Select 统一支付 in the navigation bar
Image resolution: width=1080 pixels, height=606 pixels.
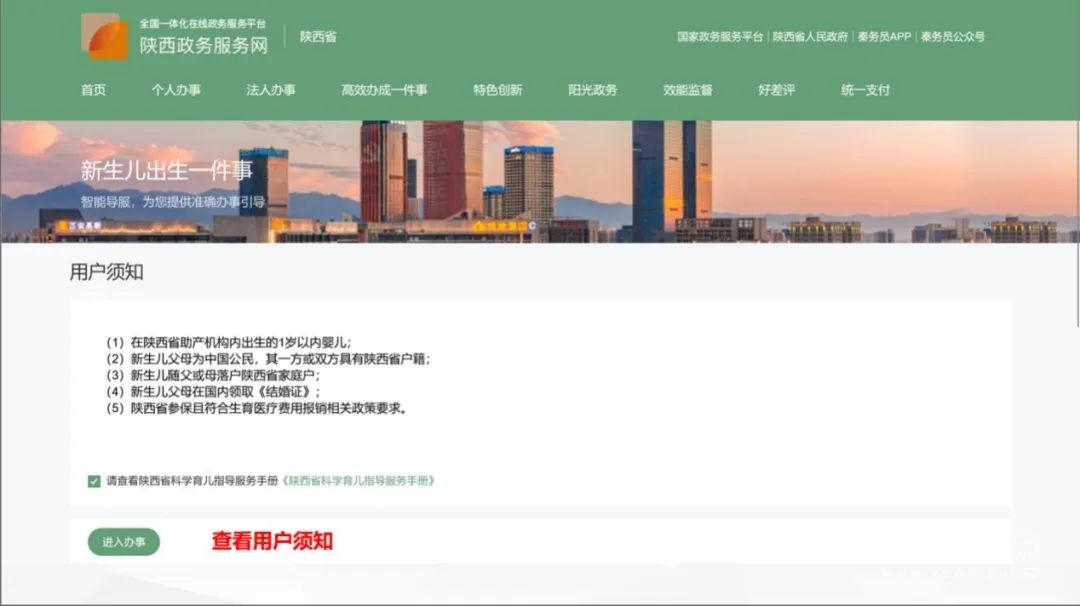866,90
